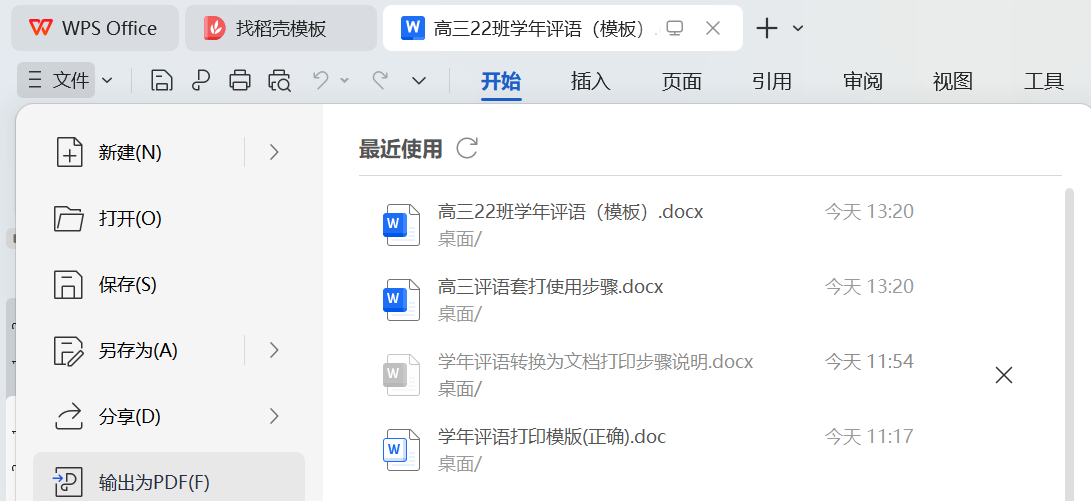Click the print icon in quick toolbar

tap(240, 81)
